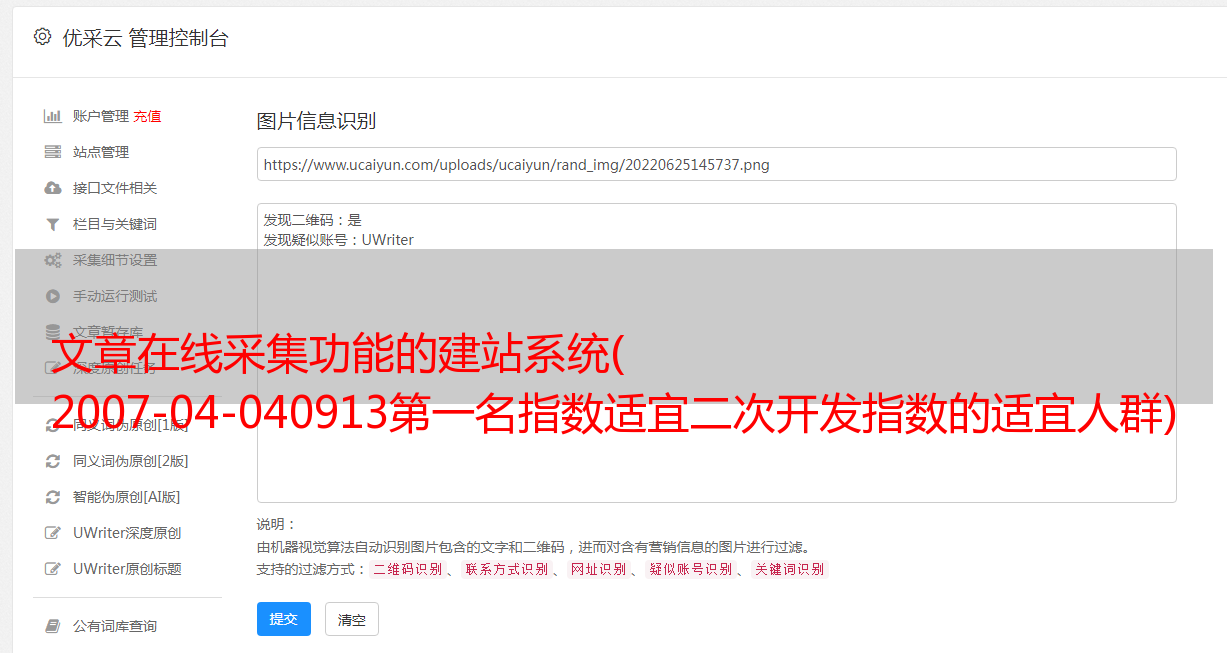This screenshot has height=653, width=1227.
Task: Click the edit icon for UWriter深度原创
Action: [x=53, y=533]
